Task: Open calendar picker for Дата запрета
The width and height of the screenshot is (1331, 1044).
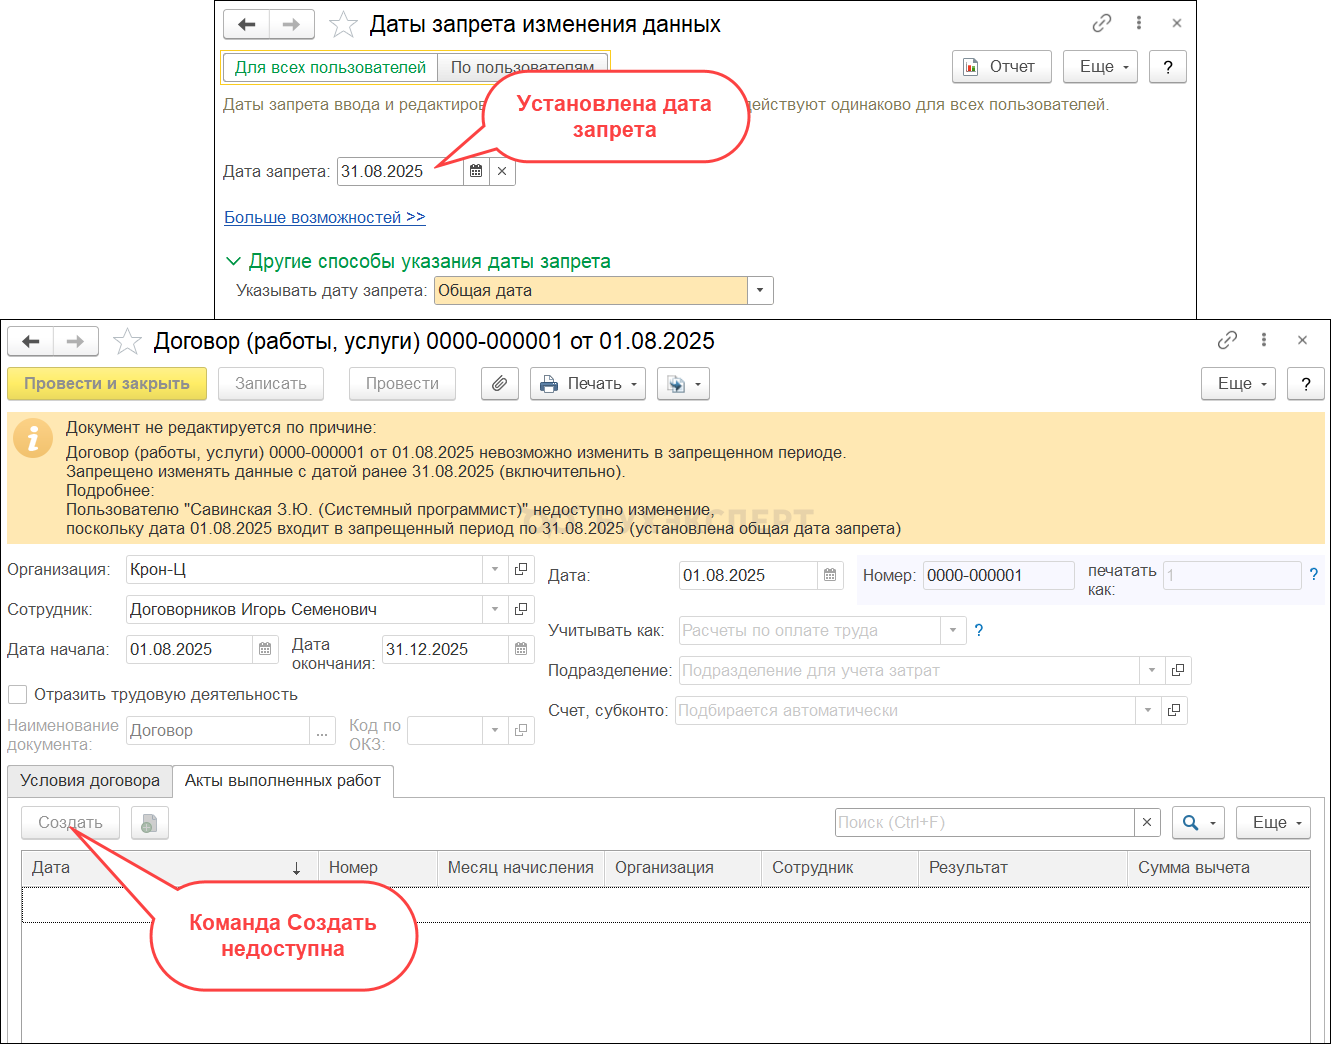Action: point(476,172)
